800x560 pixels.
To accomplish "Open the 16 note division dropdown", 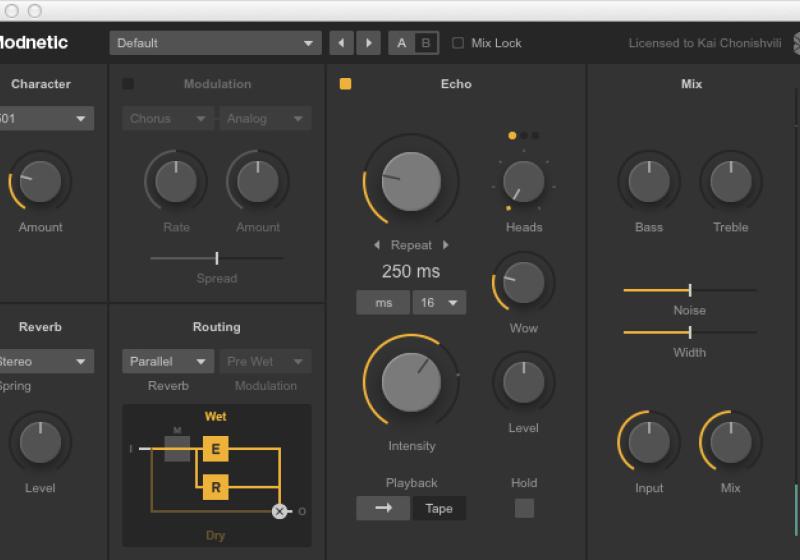I will tap(439, 303).
